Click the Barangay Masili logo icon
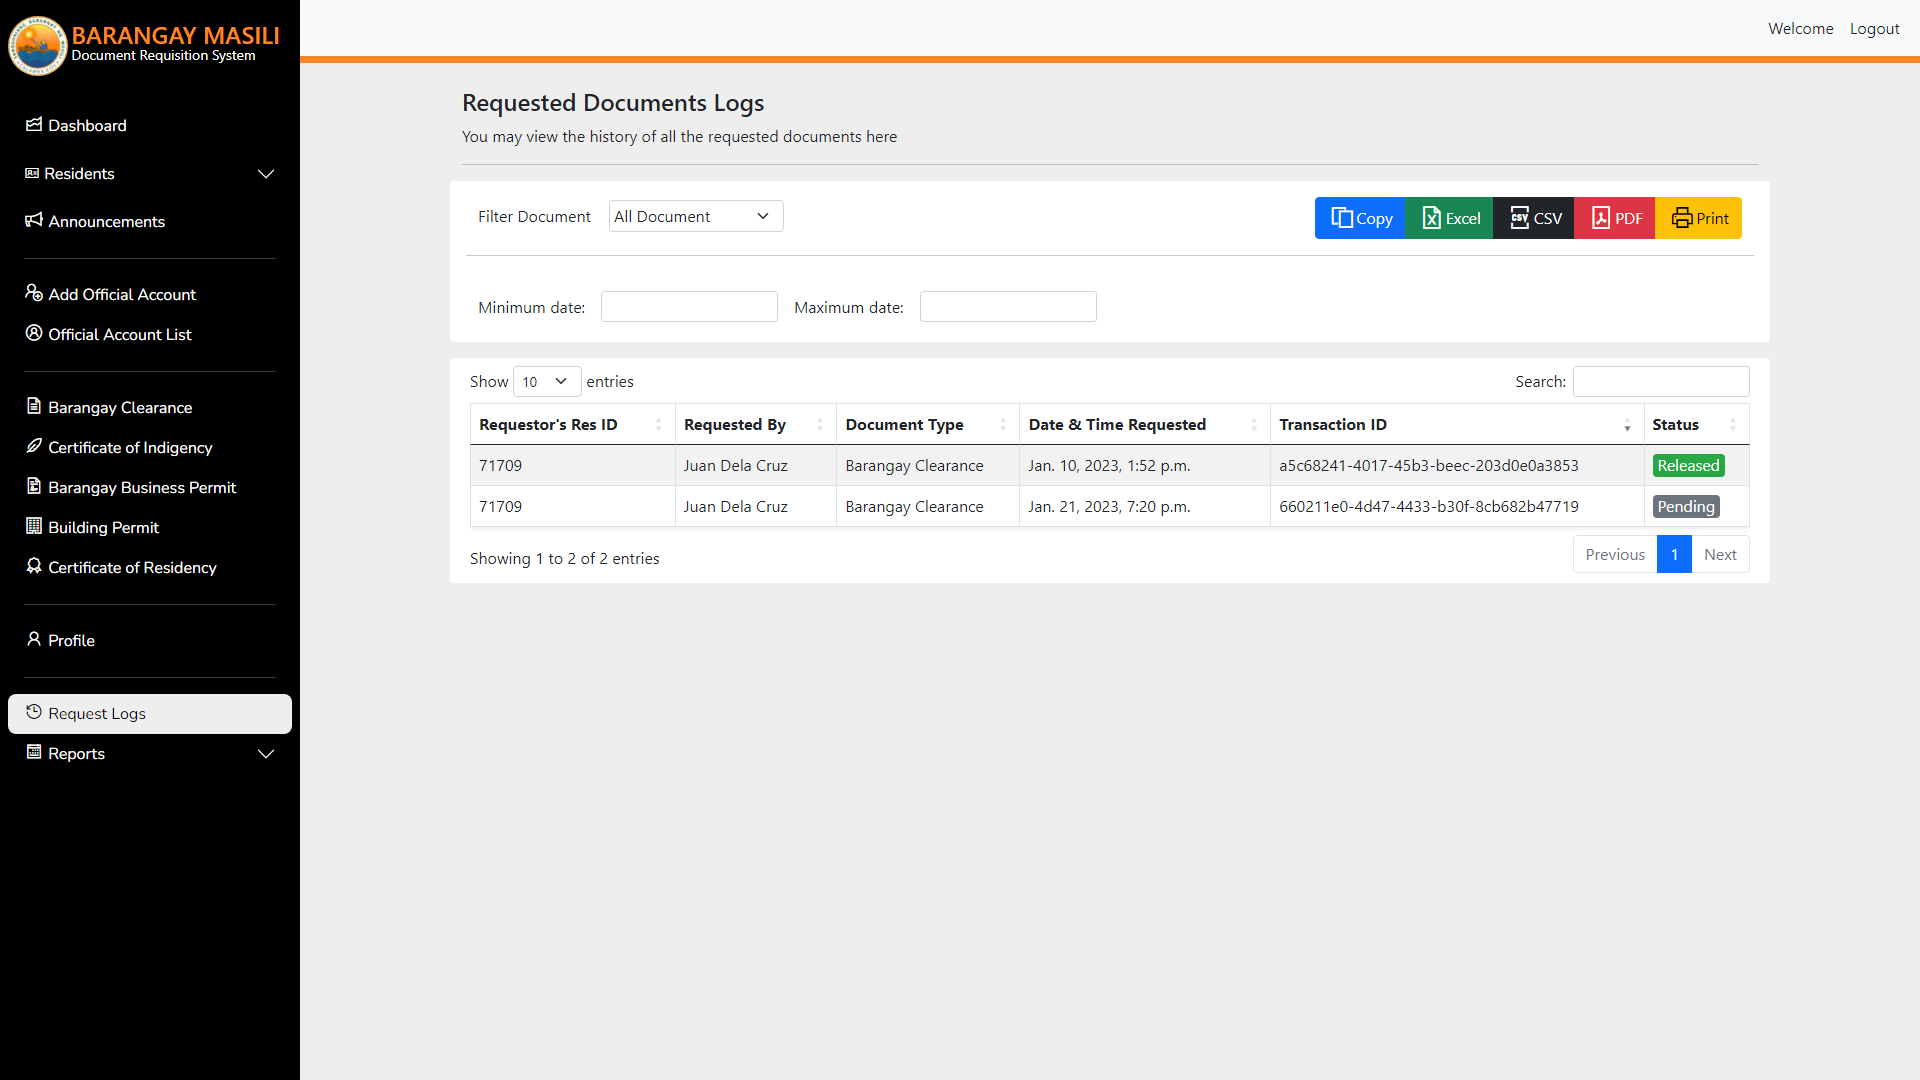Image resolution: width=1920 pixels, height=1080 pixels. point(38,46)
